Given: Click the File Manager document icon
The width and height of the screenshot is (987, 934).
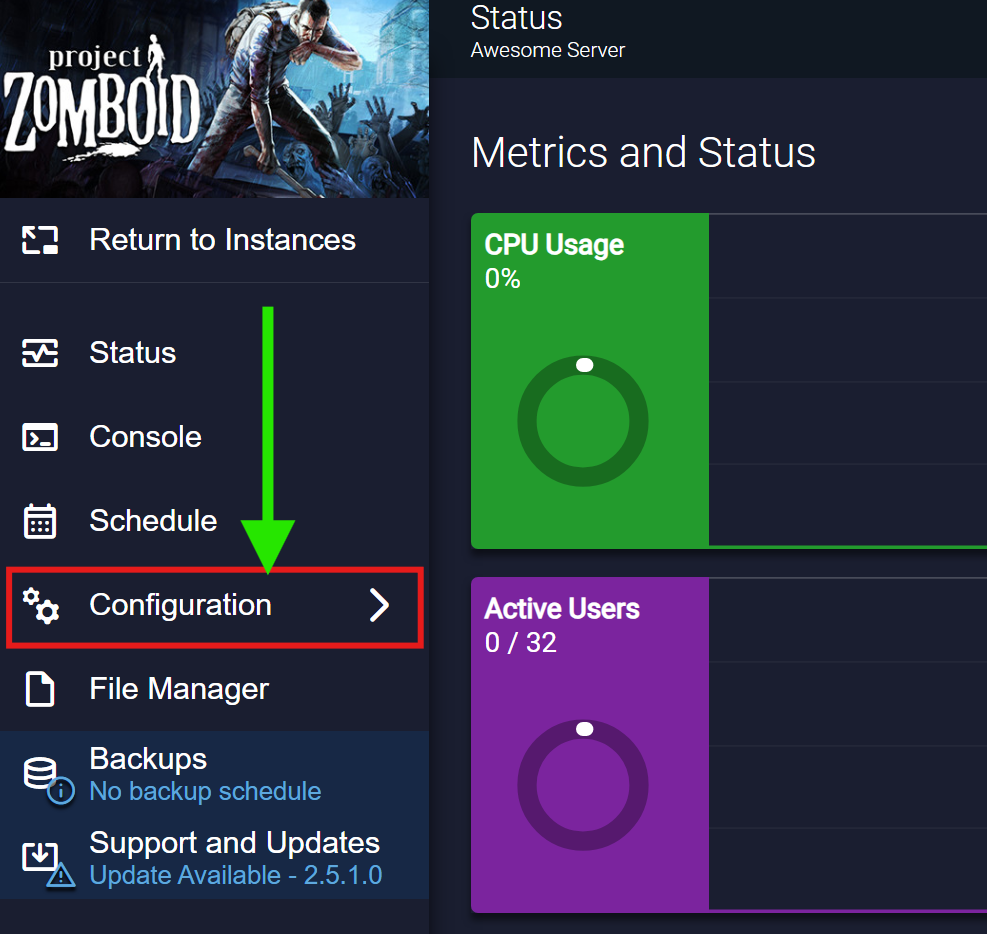Looking at the screenshot, I should 40,689.
